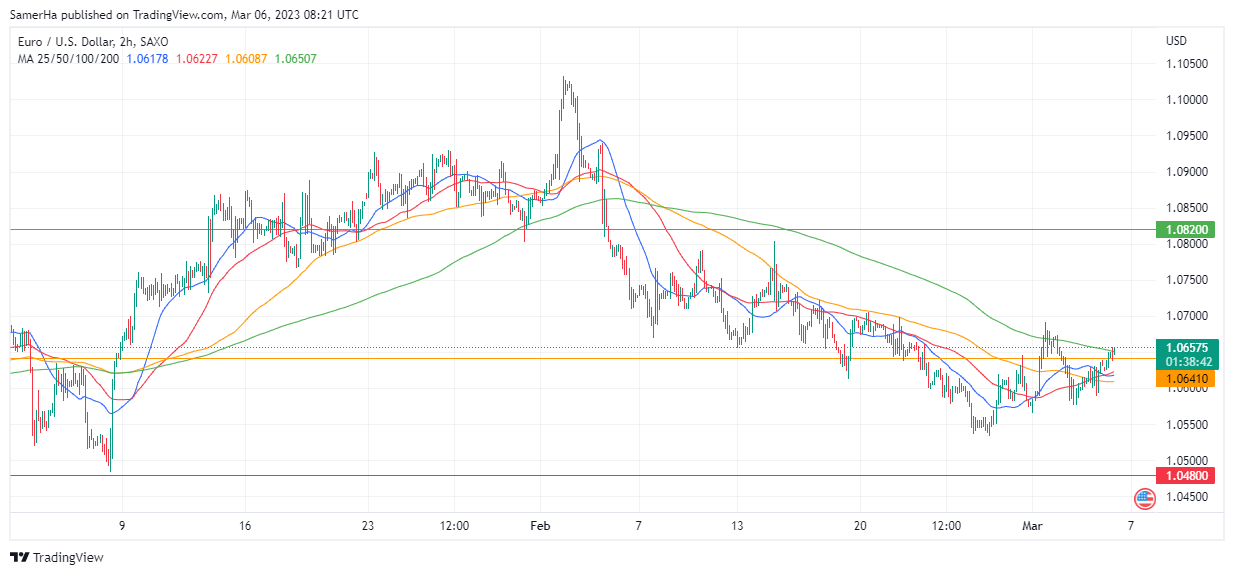
Task: Click the Feb label on the time axis
Action: [541, 525]
